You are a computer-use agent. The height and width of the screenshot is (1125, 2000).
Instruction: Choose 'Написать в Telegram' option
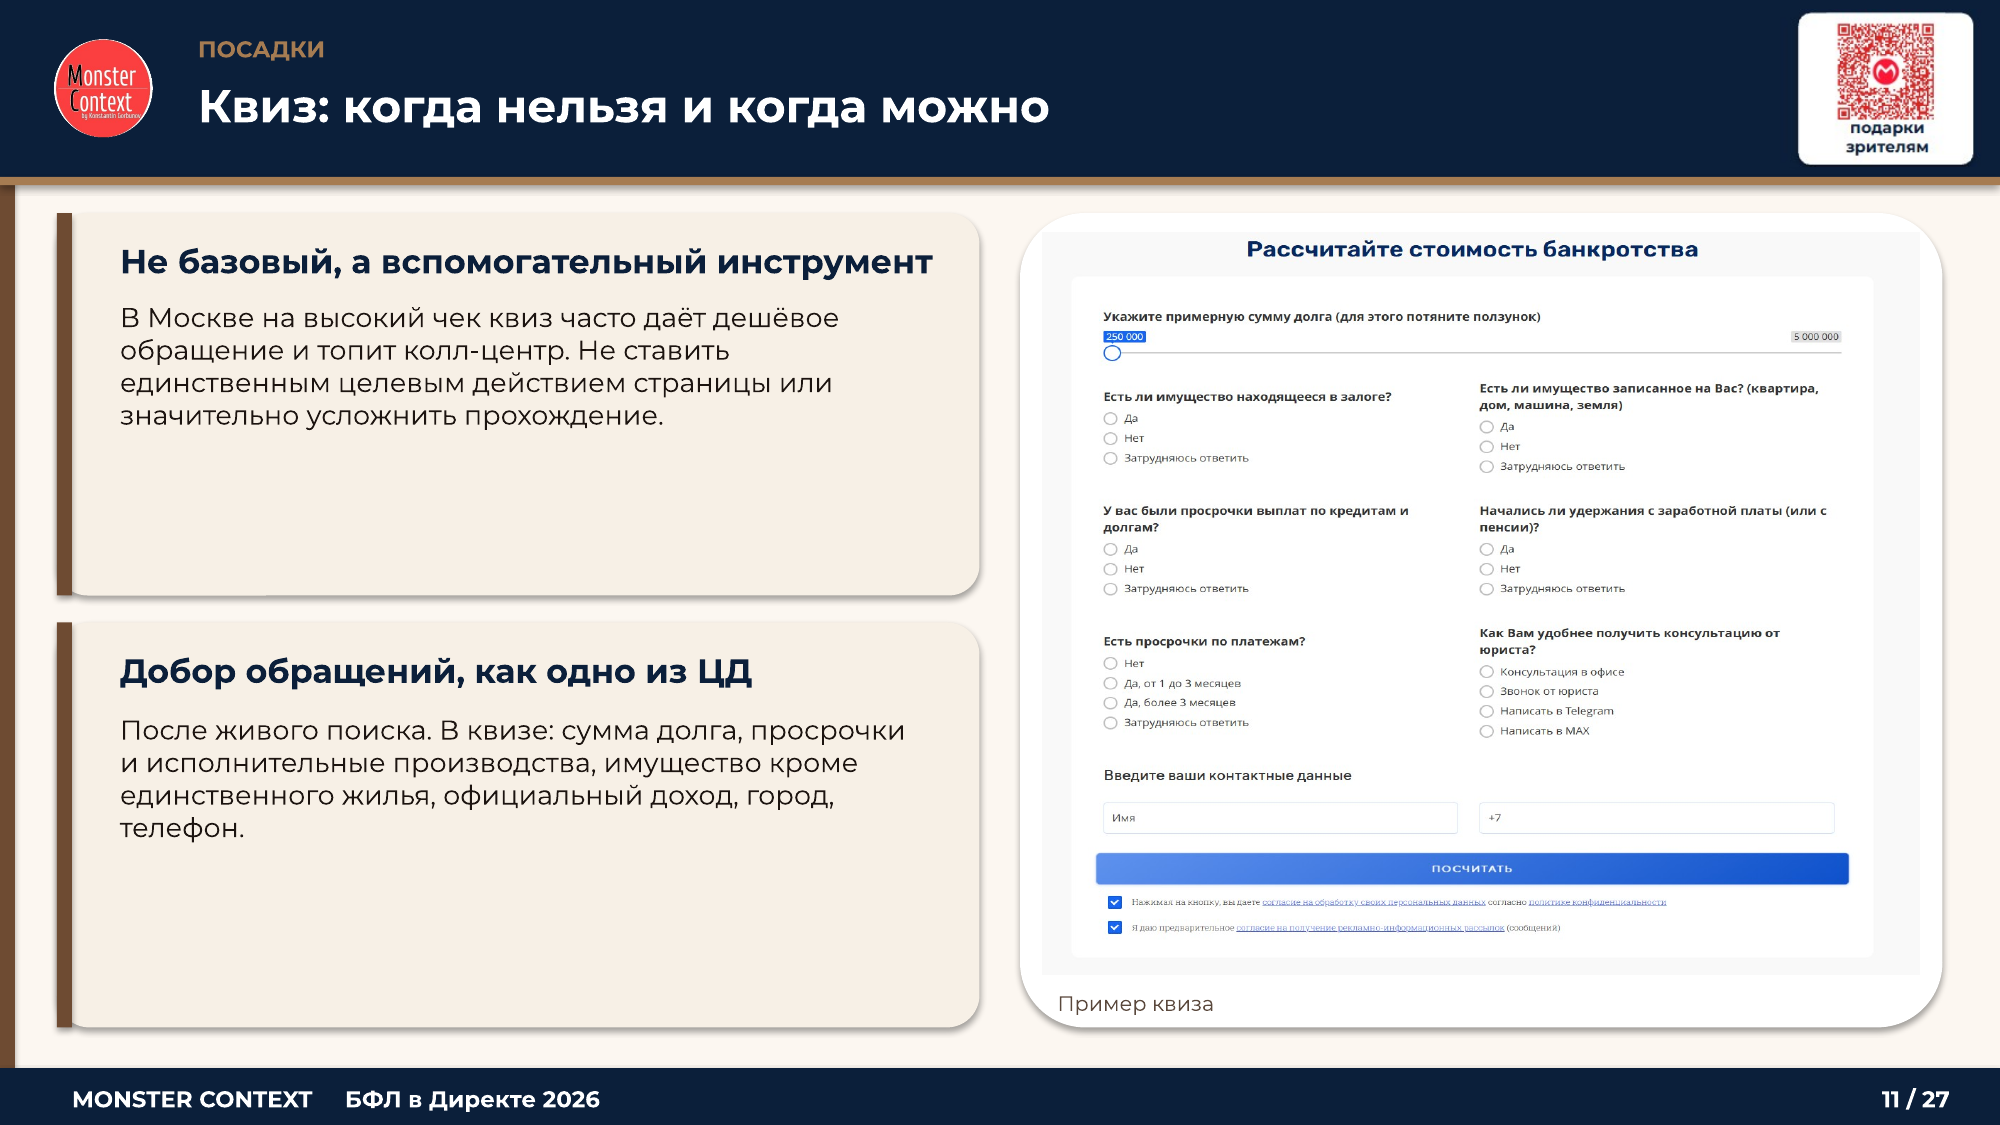pyautogui.click(x=1486, y=712)
